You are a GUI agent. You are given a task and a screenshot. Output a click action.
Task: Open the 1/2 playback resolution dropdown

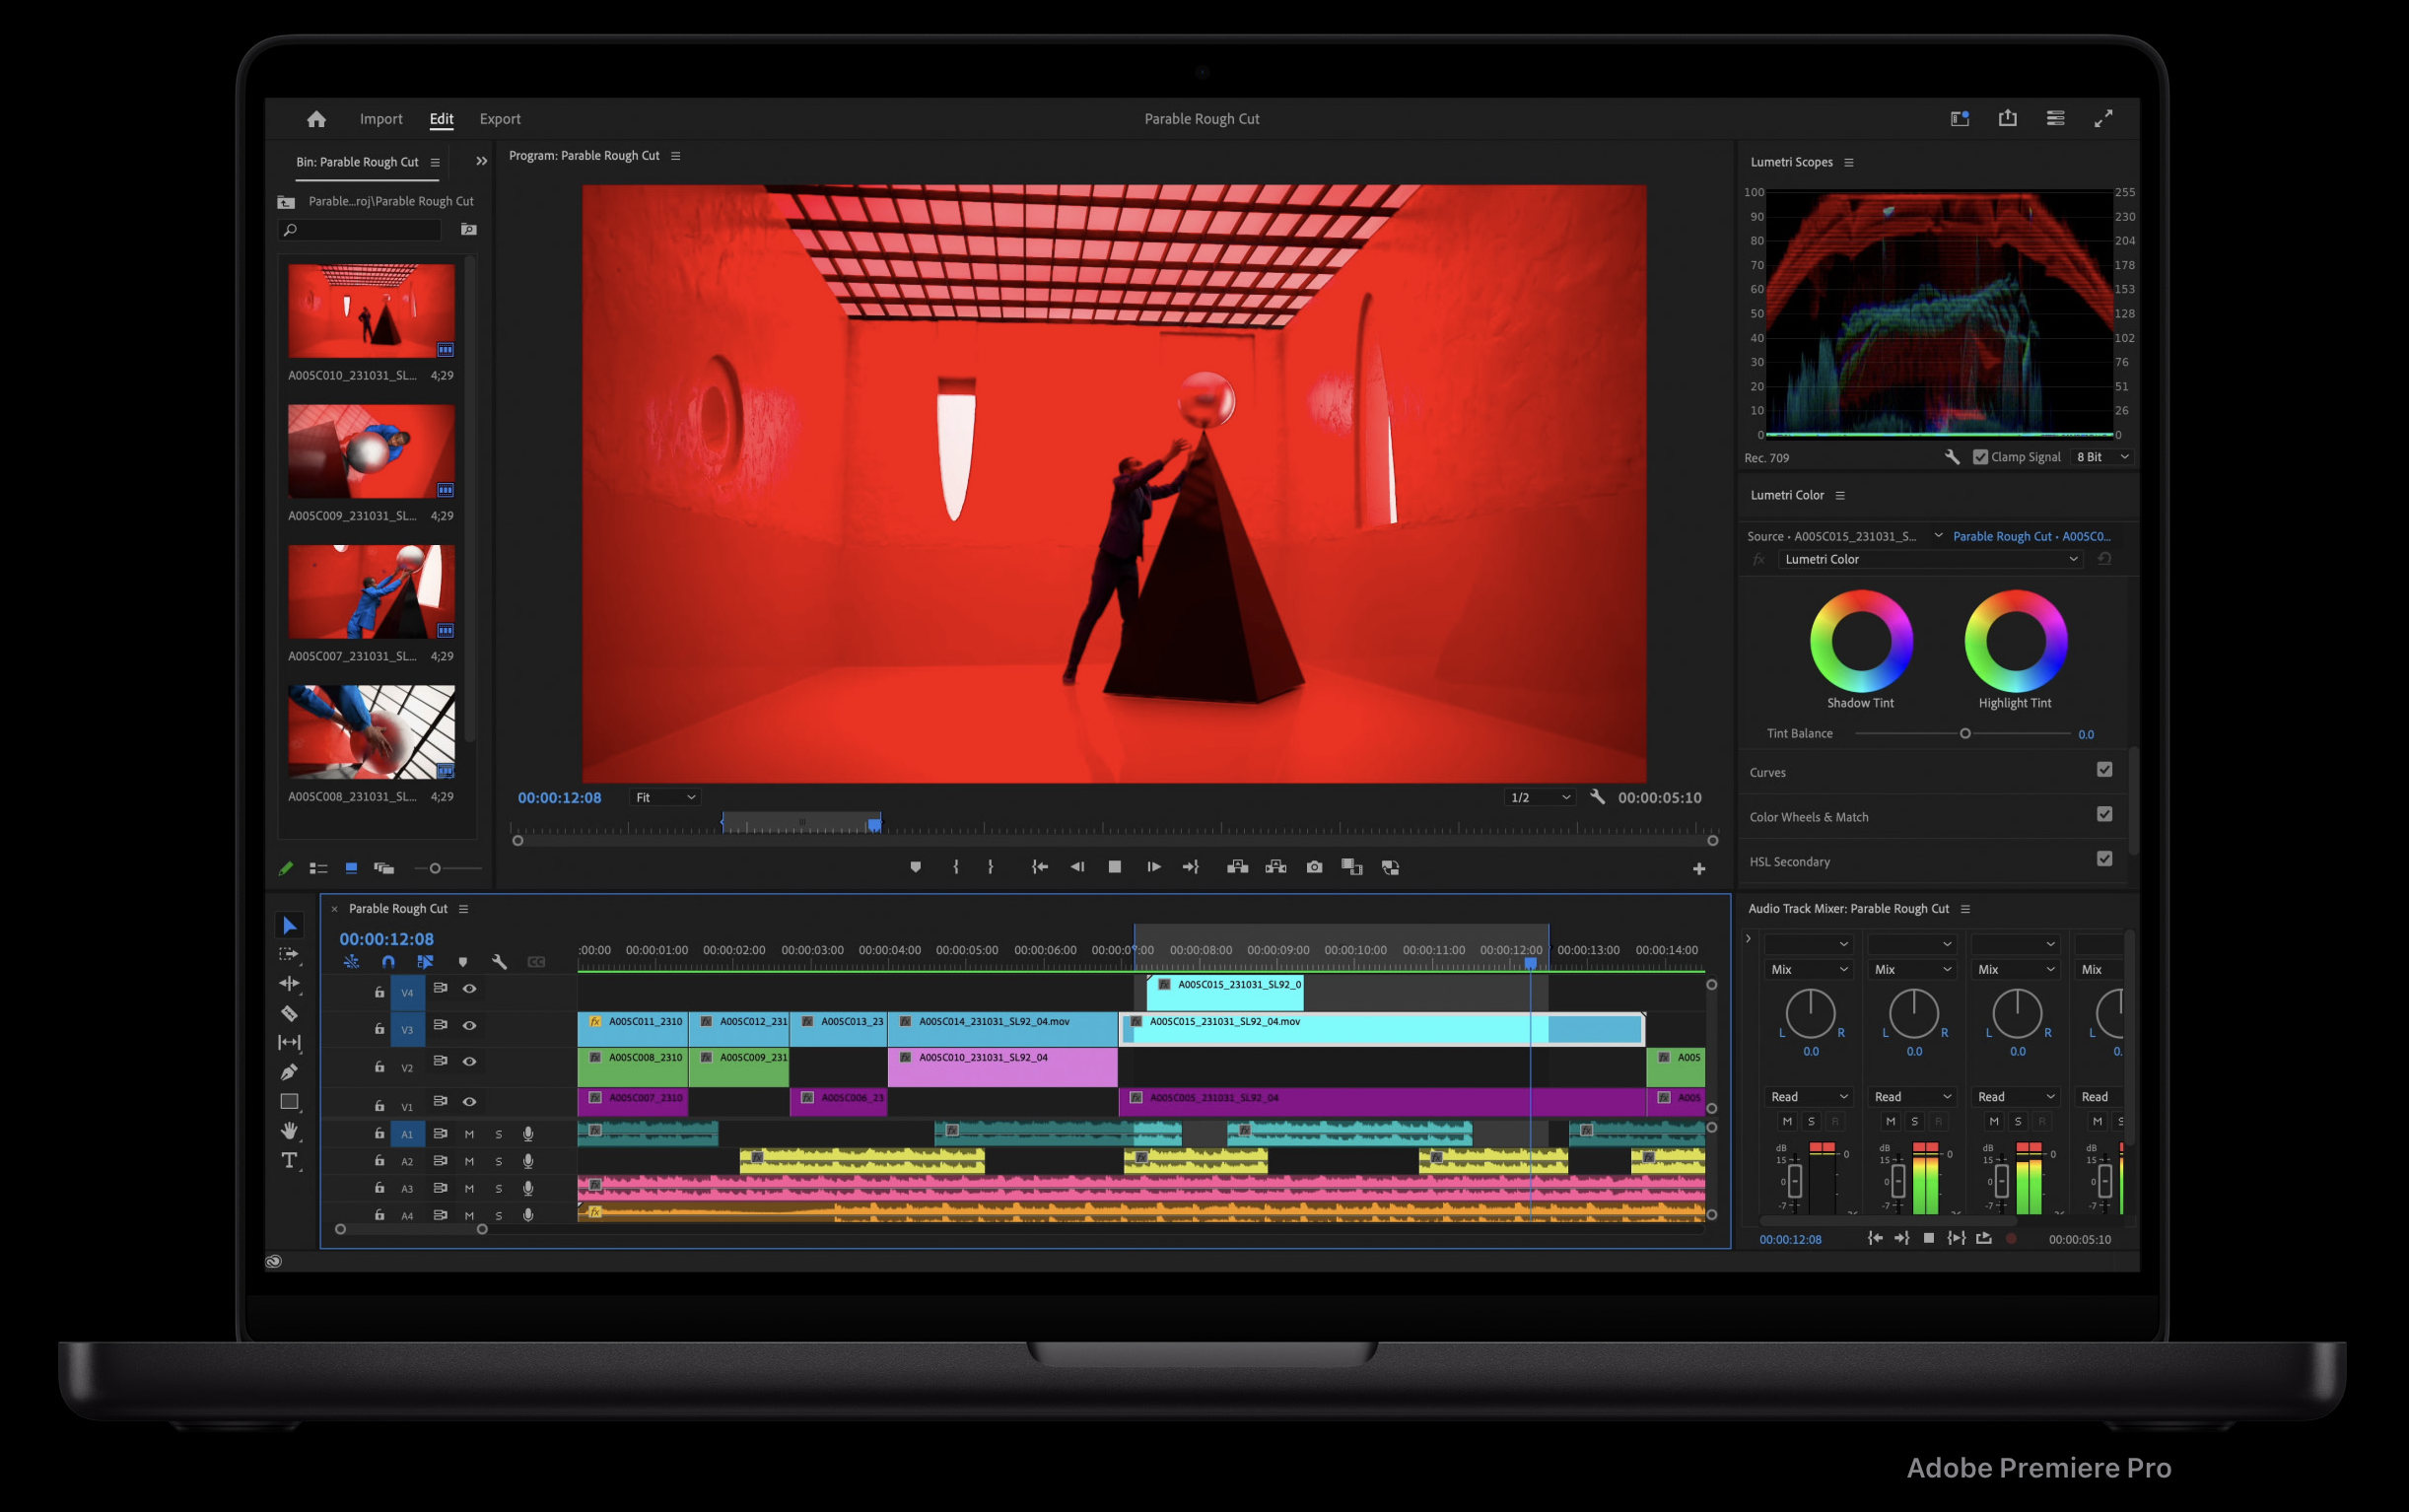1540,798
